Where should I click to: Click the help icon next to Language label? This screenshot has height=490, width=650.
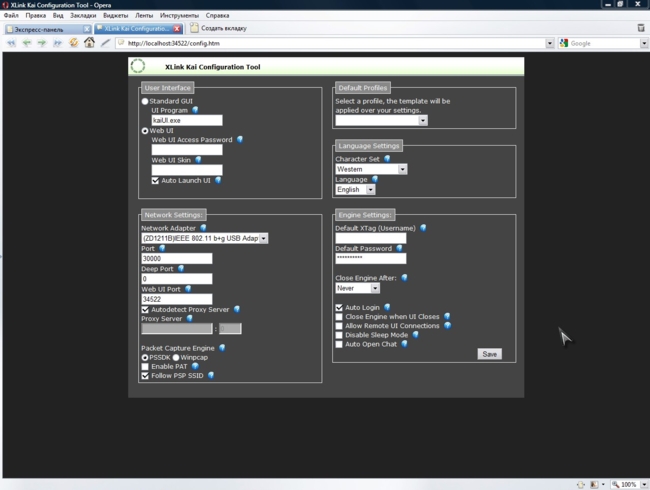375,179
